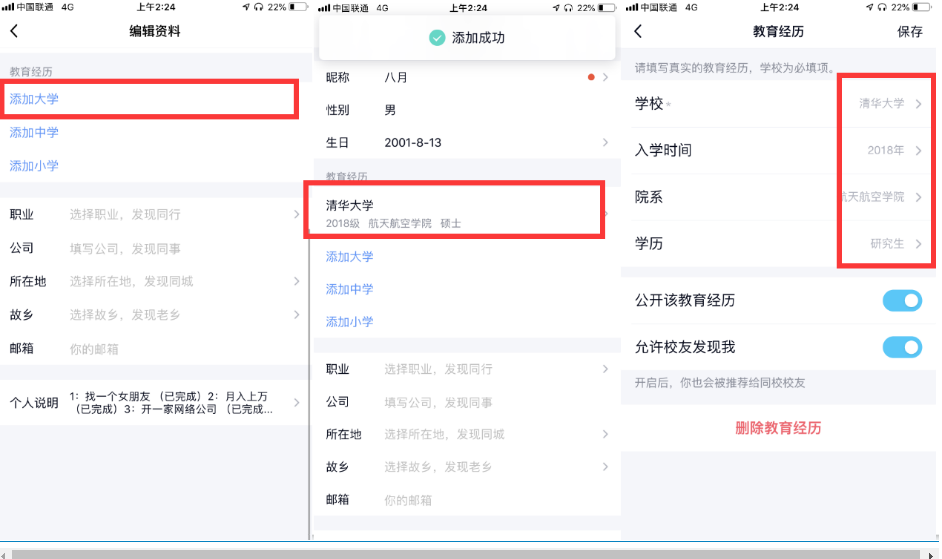Tap signal bars icon above 编辑资料 back arrow
Screen dimensions: 942x559
click(7, 7)
